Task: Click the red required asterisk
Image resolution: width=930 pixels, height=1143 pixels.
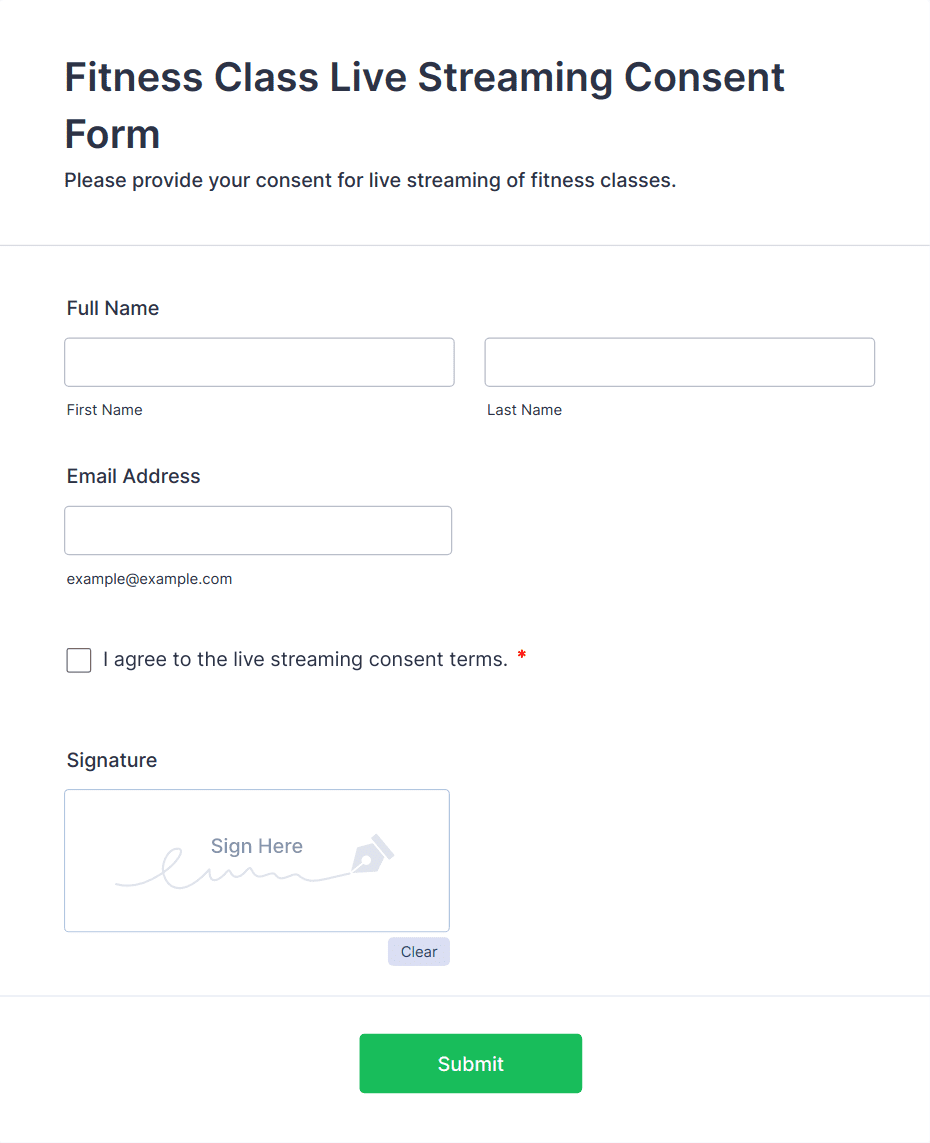Action: (521, 657)
